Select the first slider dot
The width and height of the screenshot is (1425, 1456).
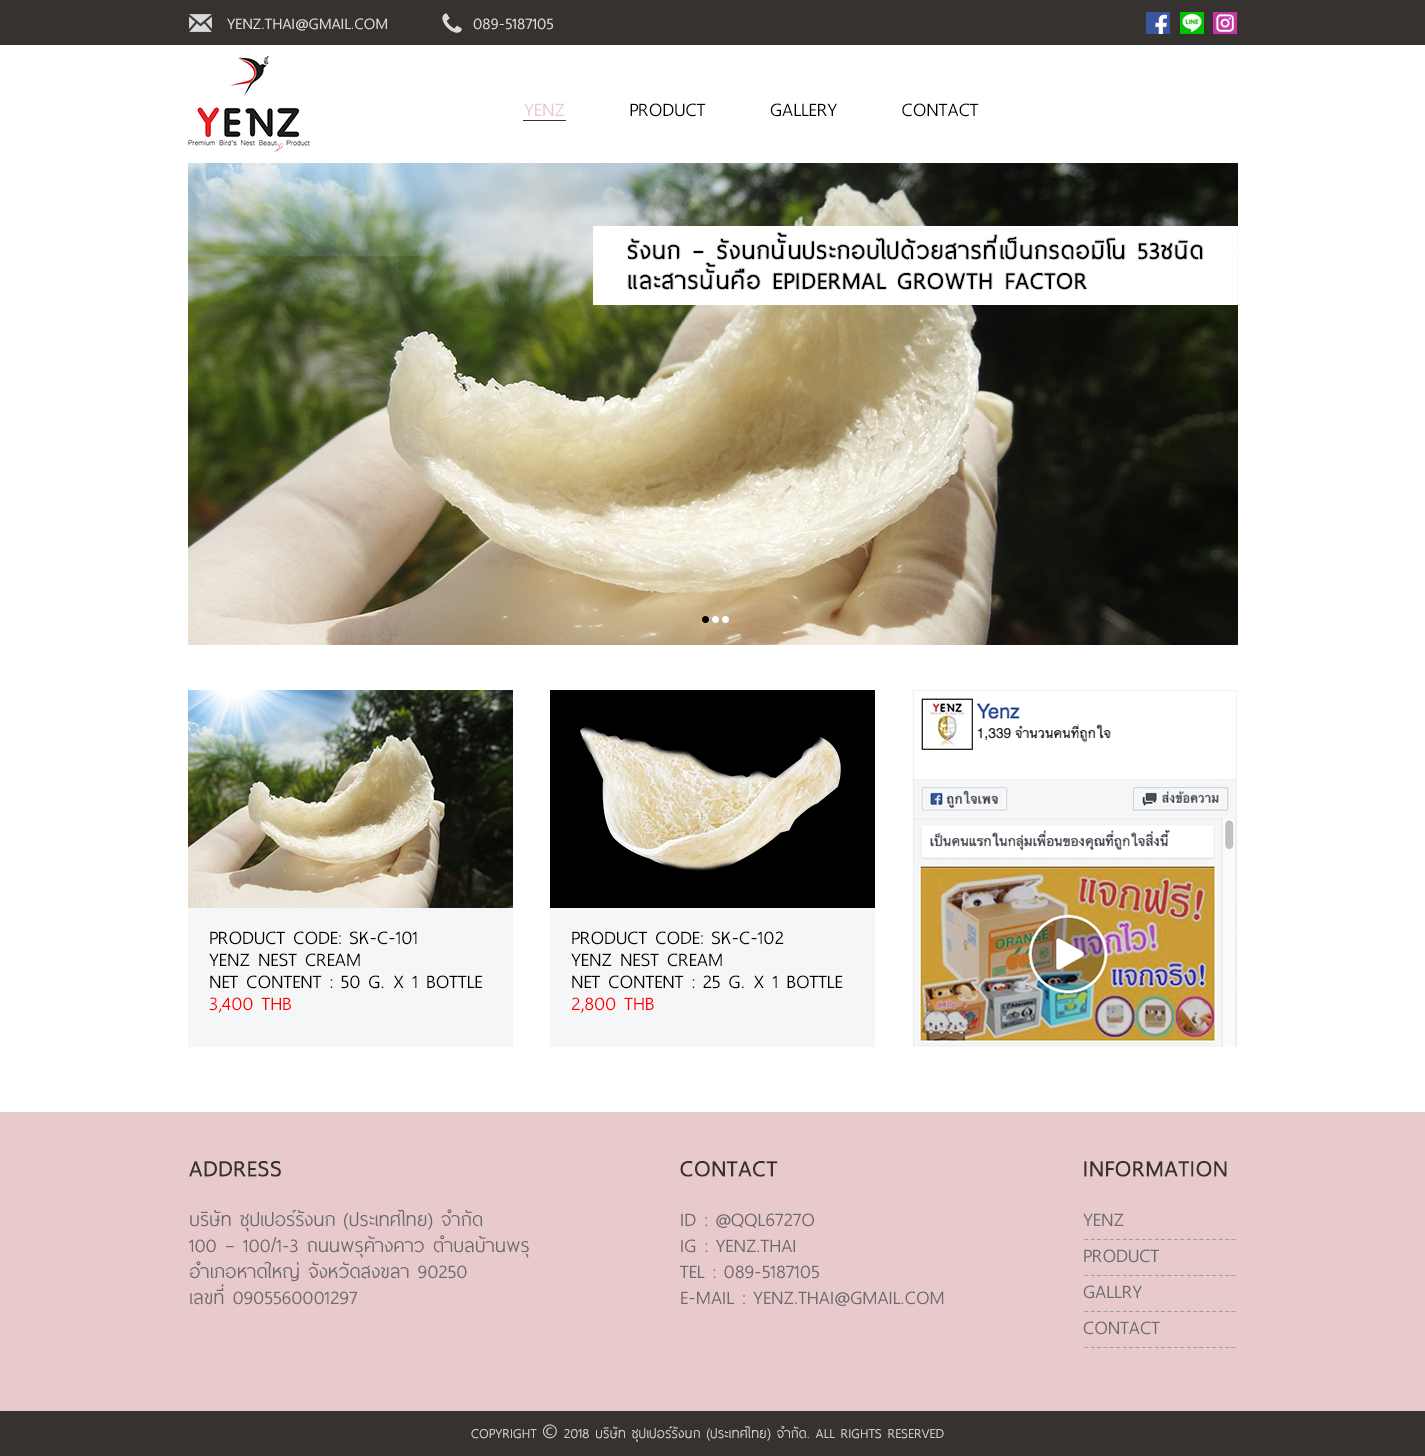click(705, 619)
